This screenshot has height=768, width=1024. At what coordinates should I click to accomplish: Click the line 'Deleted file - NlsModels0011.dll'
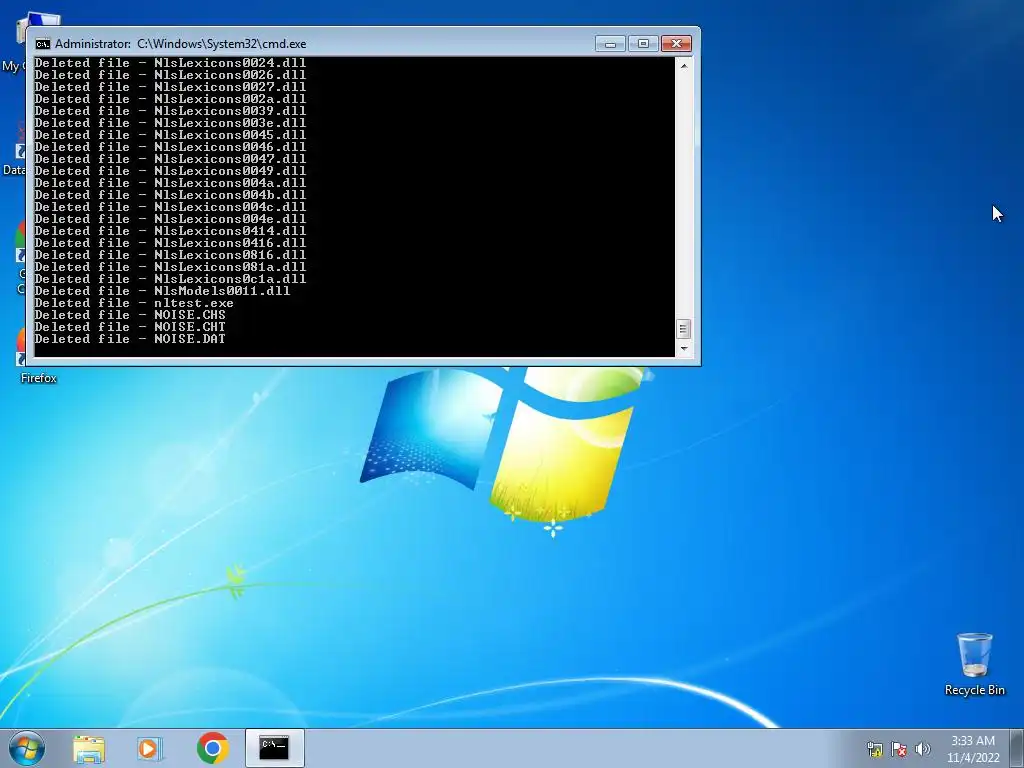162,291
